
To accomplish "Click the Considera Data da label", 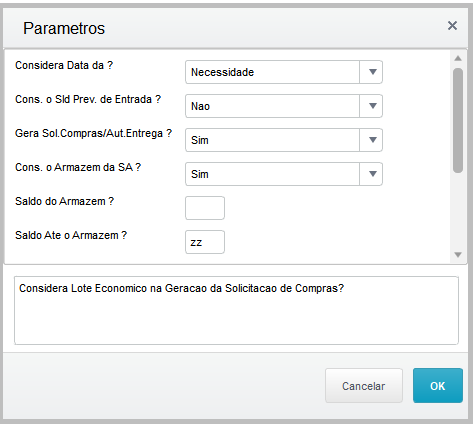I will 64,65.
